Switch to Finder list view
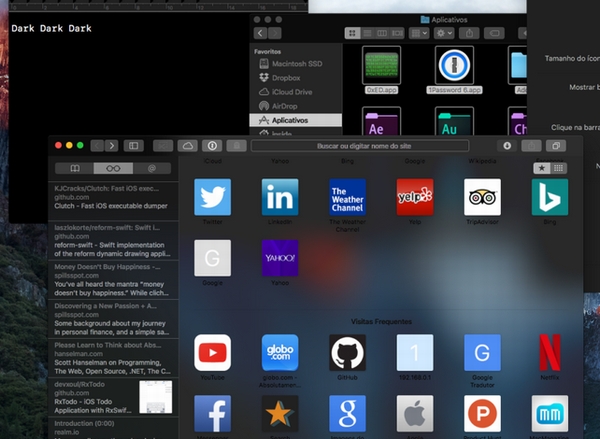The image size is (600, 439). [x=368, y=33]
